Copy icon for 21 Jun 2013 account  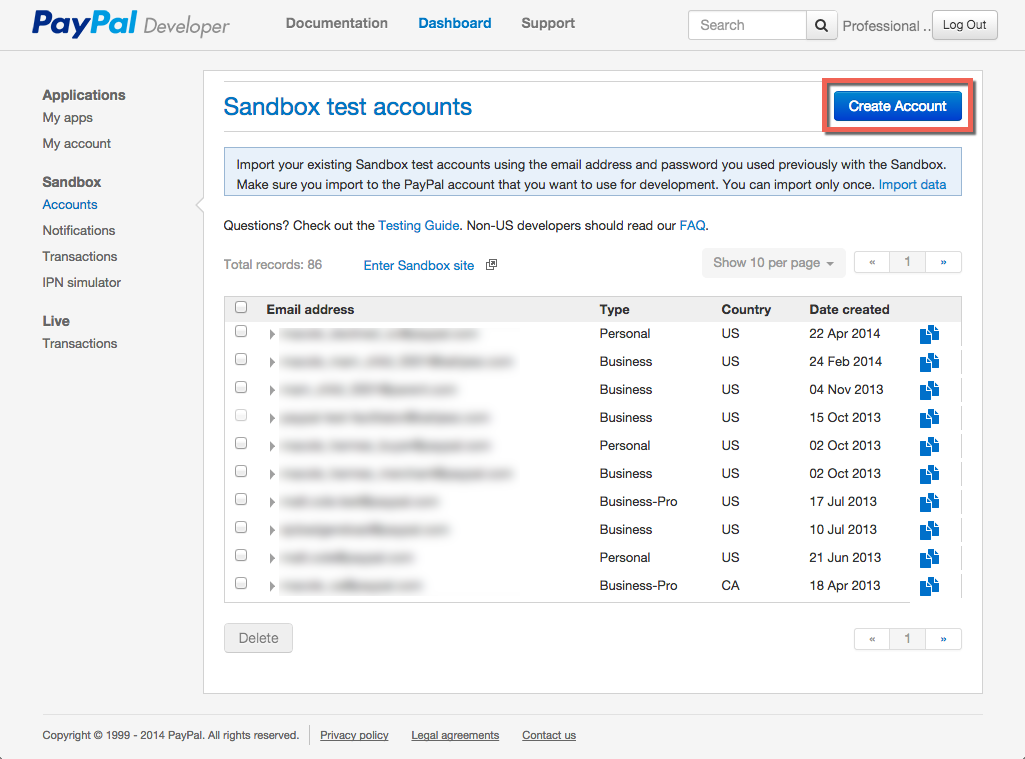[x=929, y=558]
